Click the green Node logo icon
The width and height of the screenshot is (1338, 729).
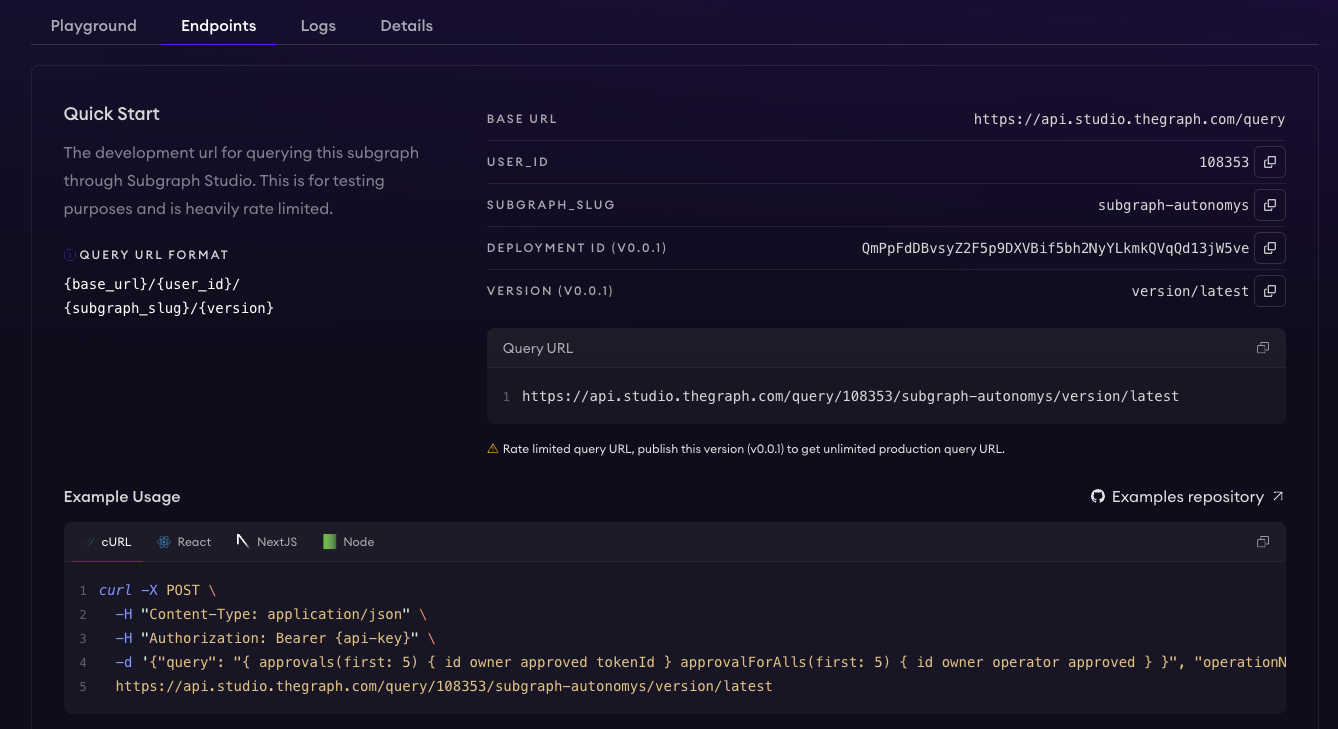pyautogui.click(x=329, y=542)
